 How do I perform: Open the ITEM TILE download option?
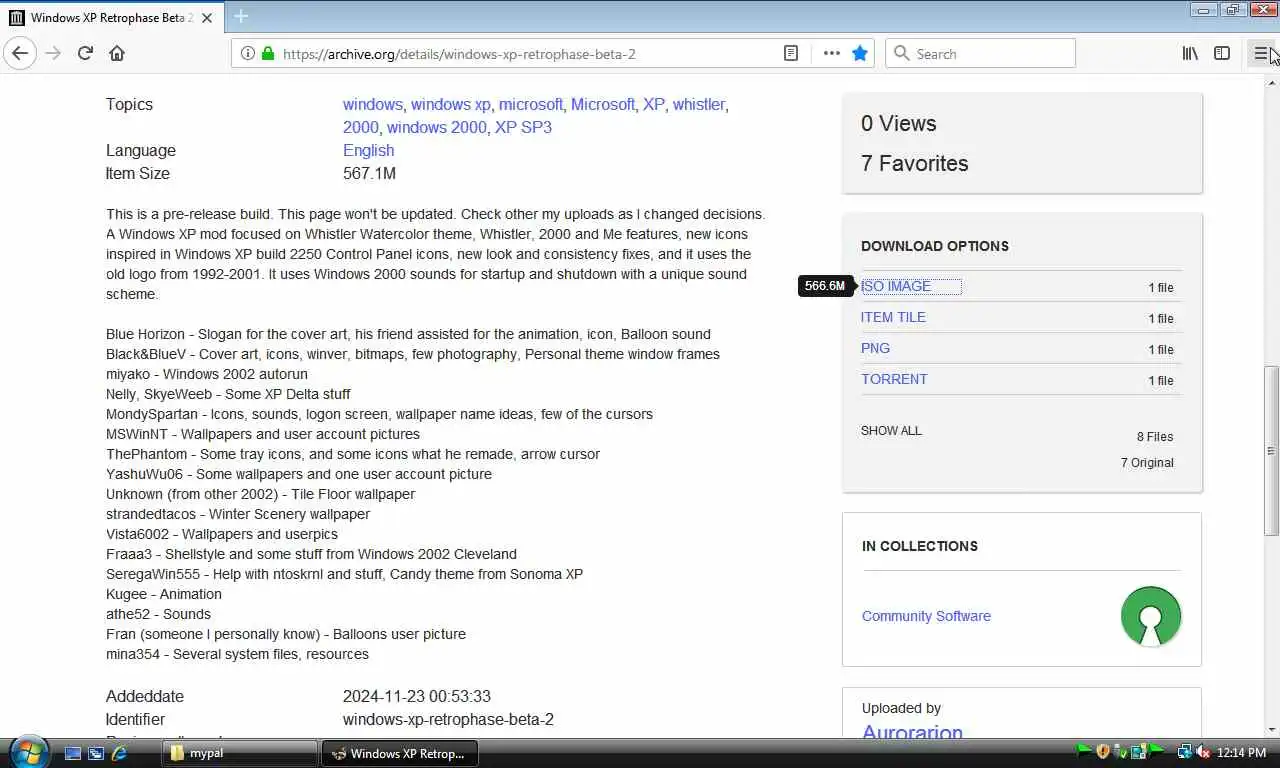point(893,317)
